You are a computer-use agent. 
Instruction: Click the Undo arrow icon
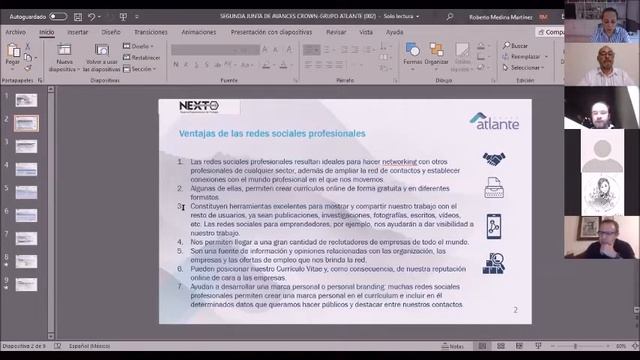click(x=92, y=17)
